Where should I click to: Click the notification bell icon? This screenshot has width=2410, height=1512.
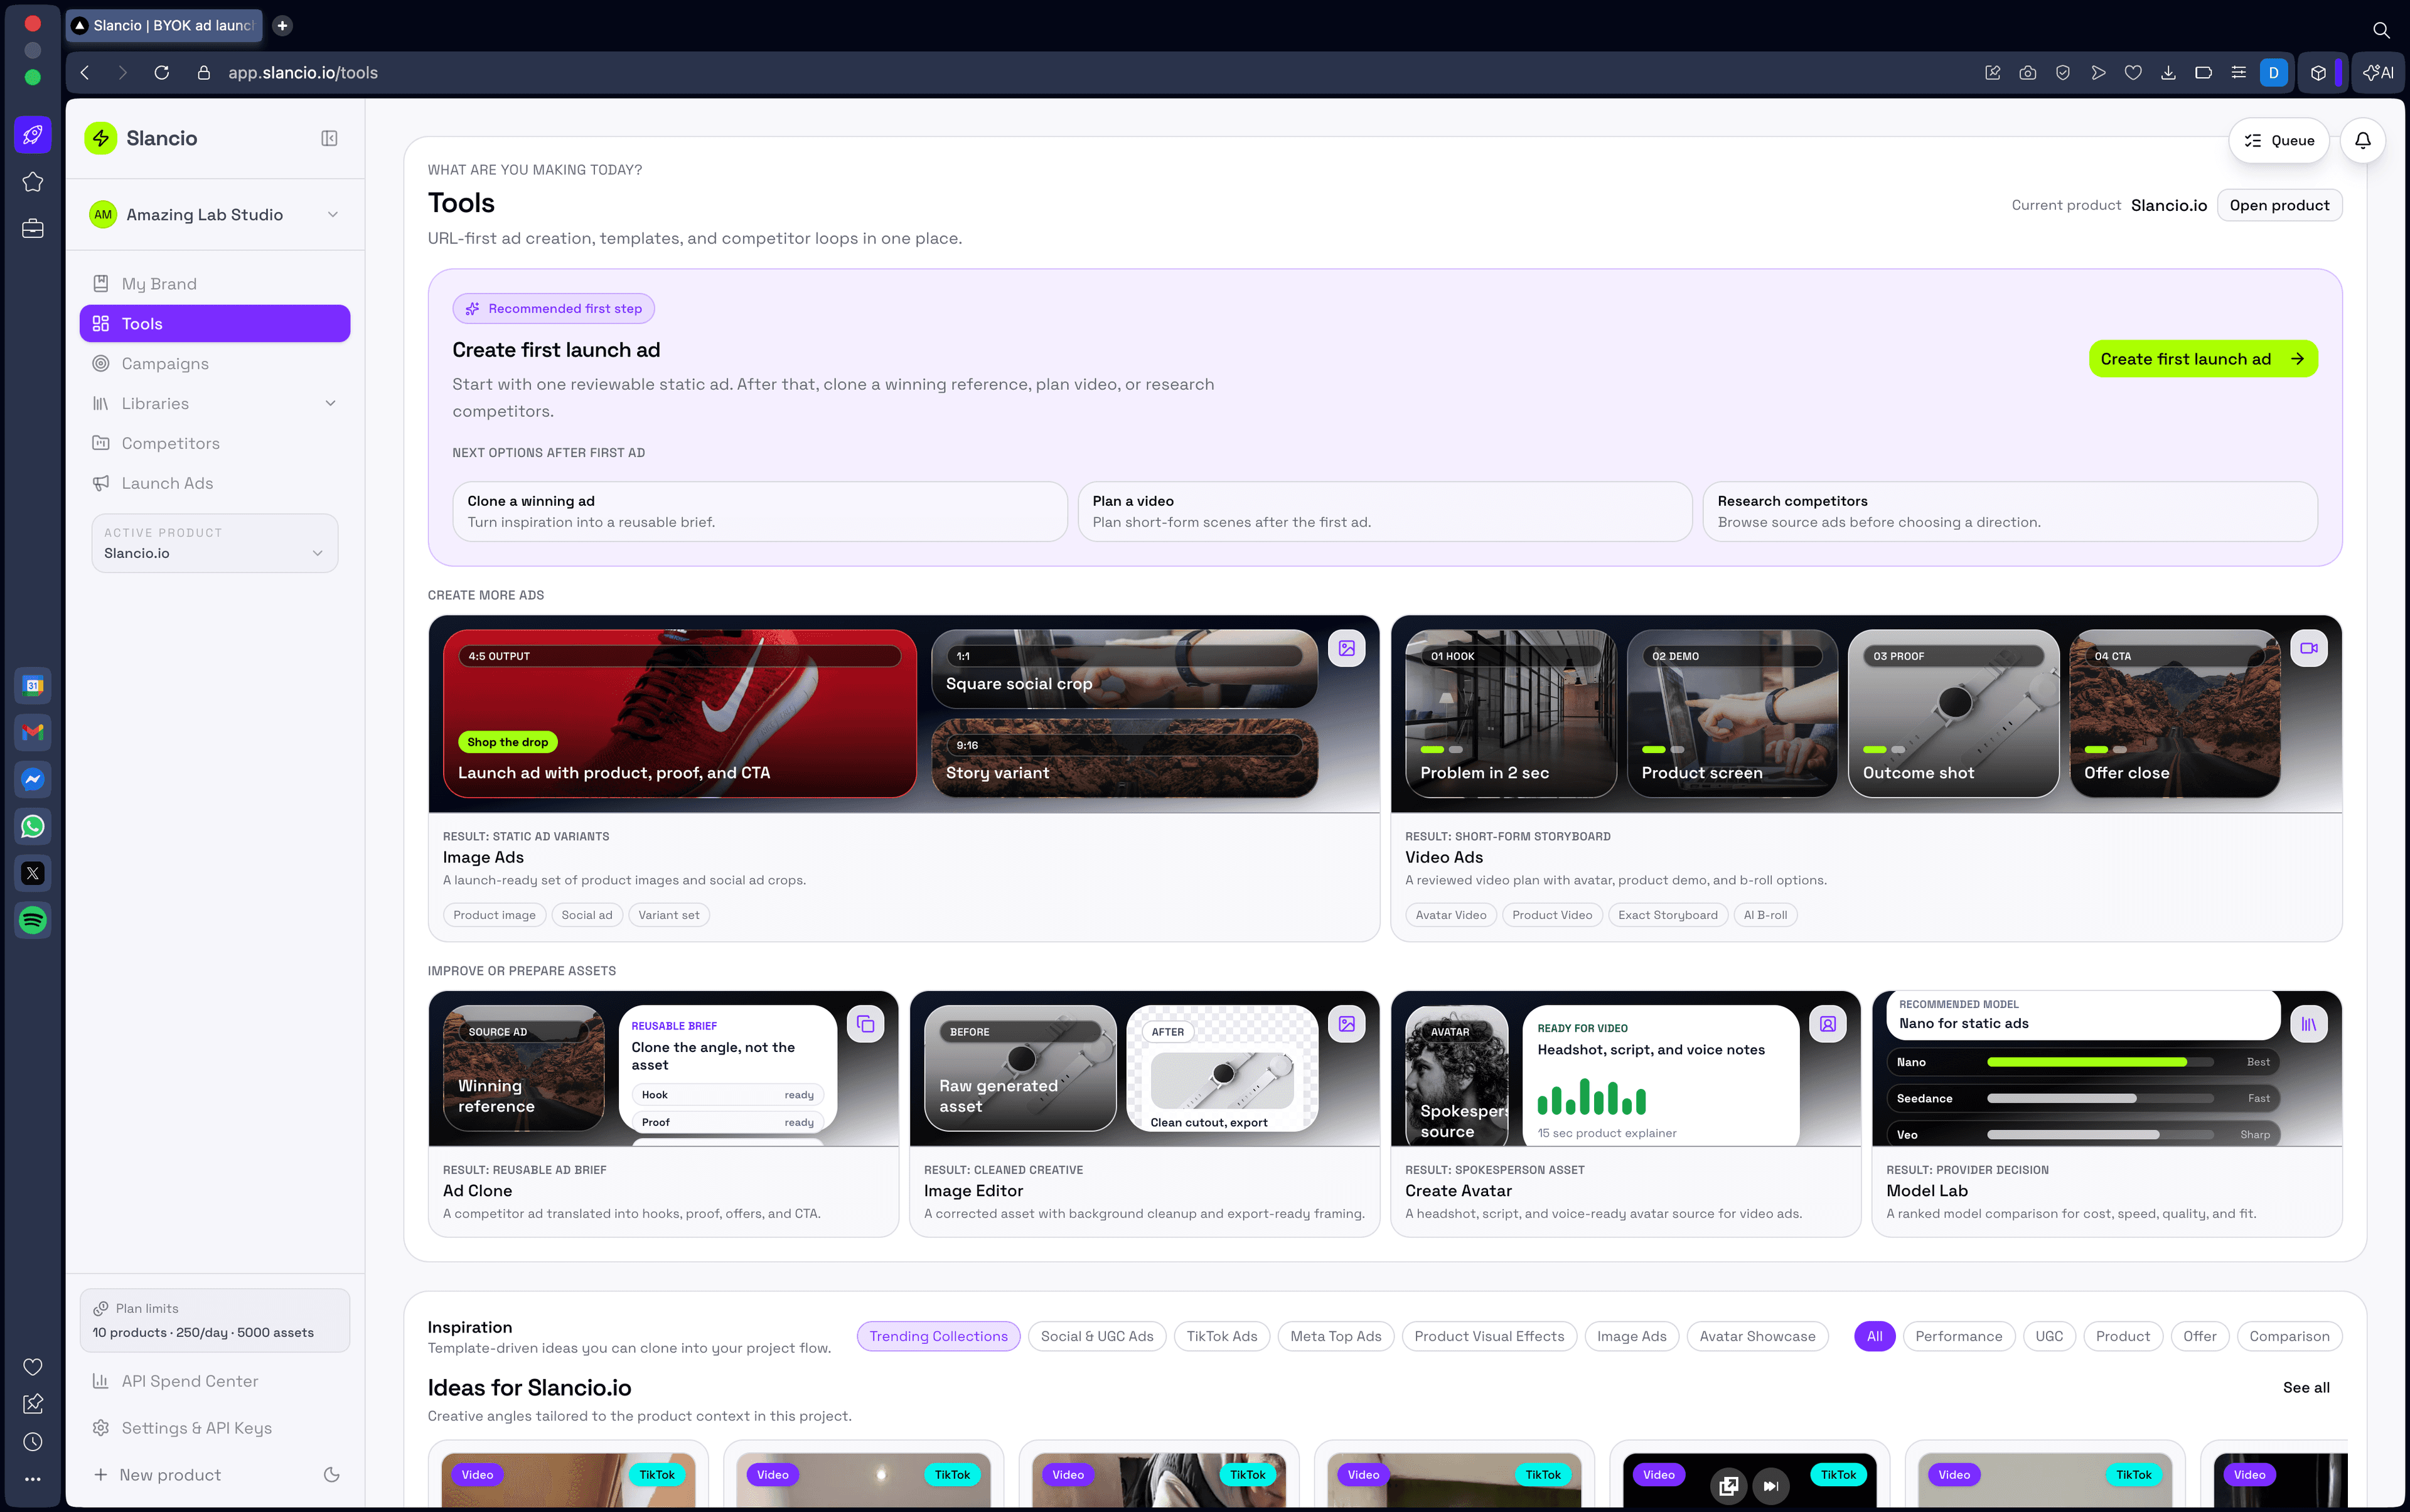(2362, 140)
